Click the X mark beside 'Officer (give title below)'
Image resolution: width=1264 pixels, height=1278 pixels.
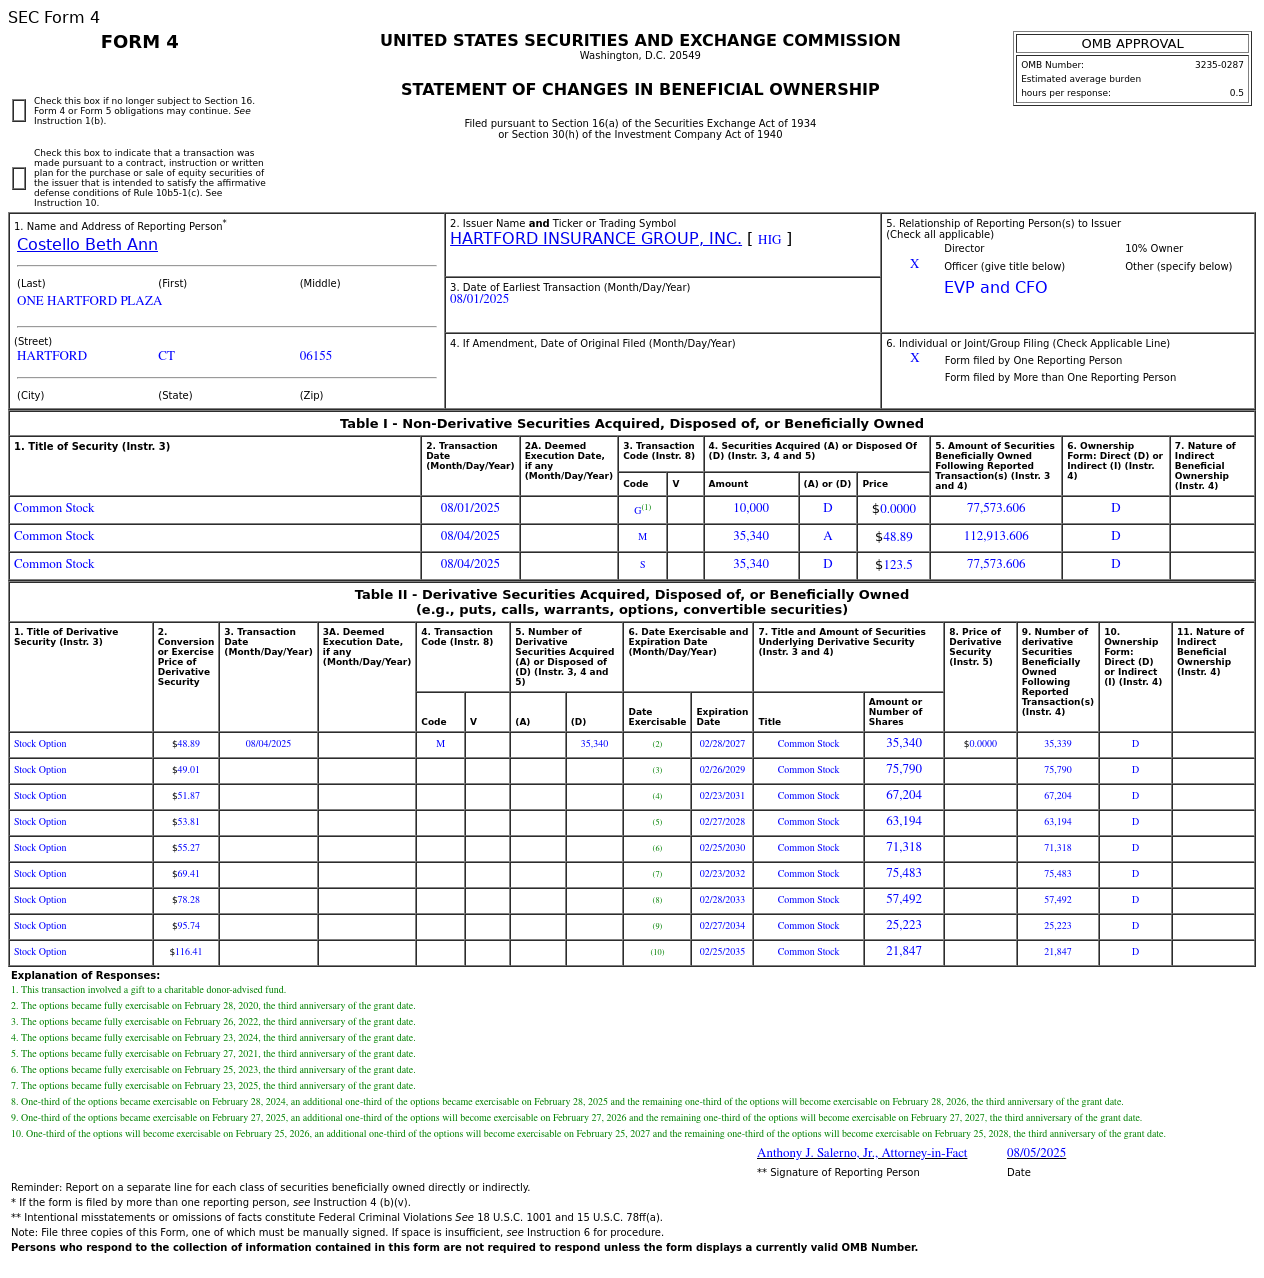pyautogui.click(x=914, y=264)
